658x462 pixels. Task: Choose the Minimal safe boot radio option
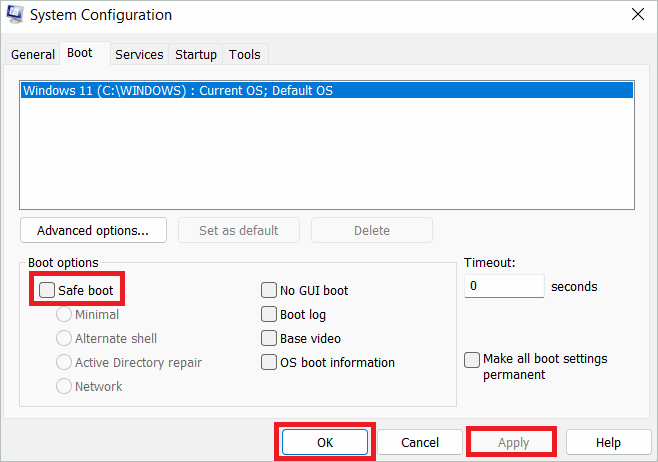65,315
